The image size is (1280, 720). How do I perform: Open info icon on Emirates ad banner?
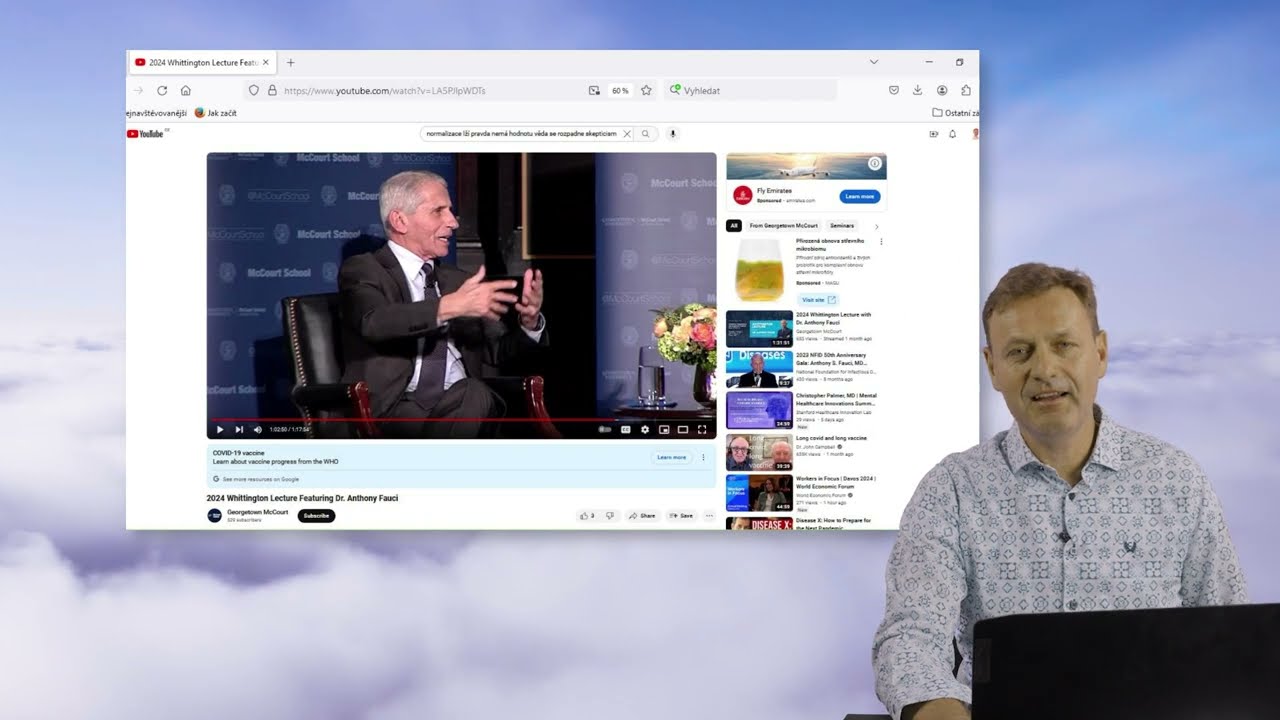875,163
